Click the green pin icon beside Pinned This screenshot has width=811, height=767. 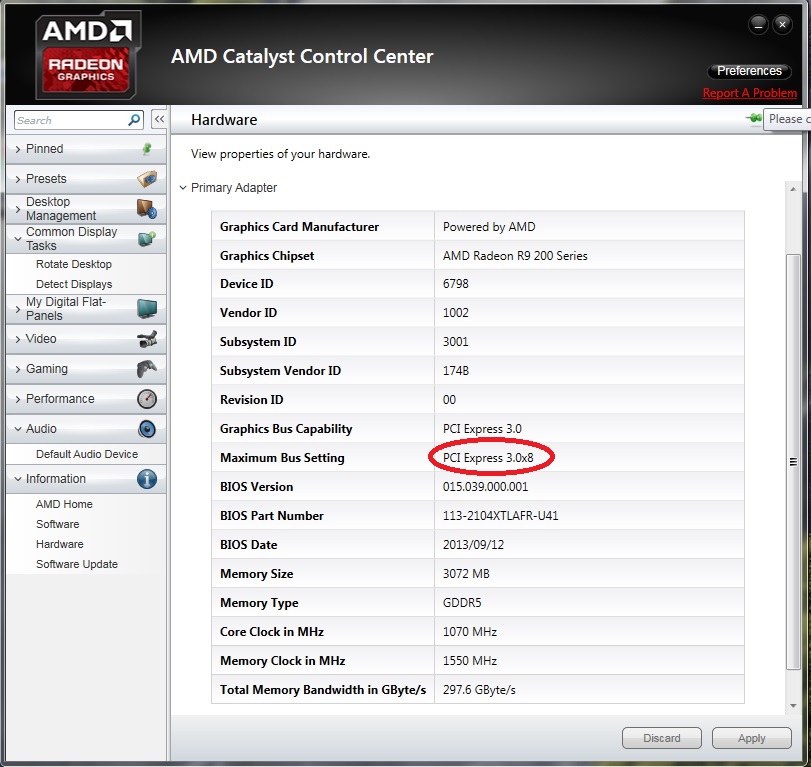point(147,149)
